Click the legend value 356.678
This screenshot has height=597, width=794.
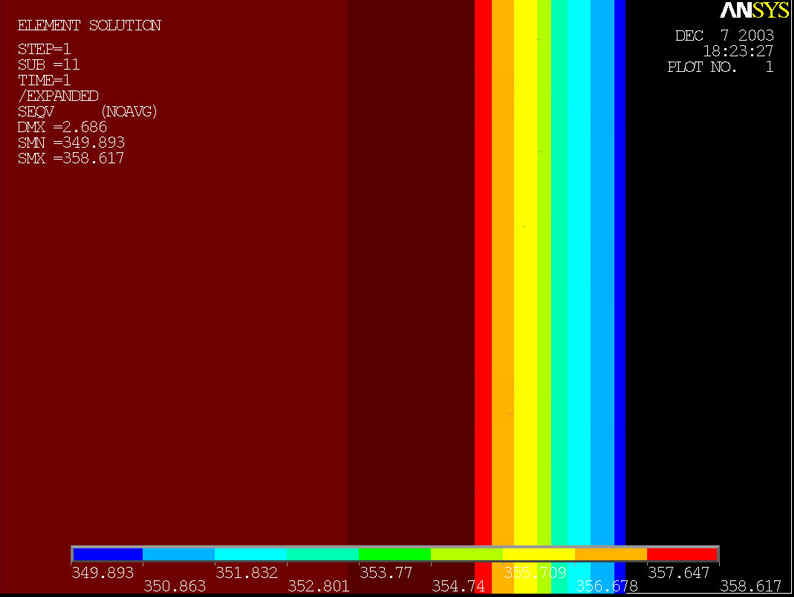point(607,586)
